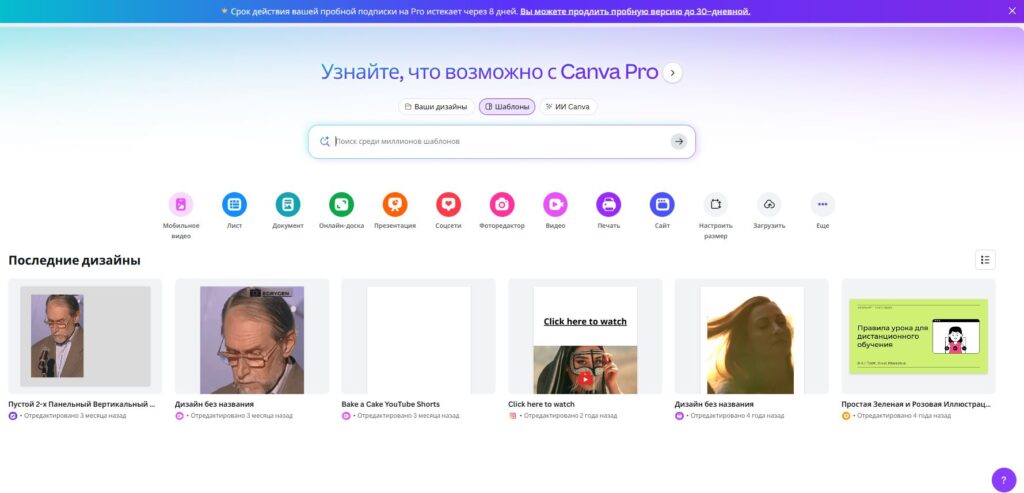Select the Документ icon
Screen dimensions: 1024x493
tap(288, 204)
